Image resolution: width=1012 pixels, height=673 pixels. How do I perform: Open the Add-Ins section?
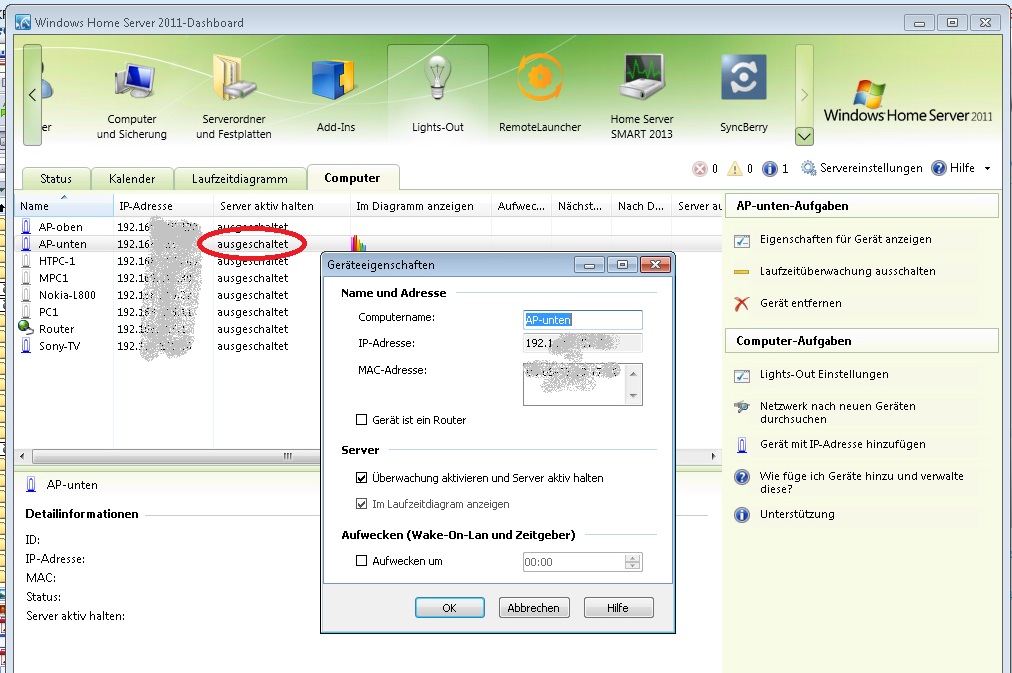tap(335, 95)
